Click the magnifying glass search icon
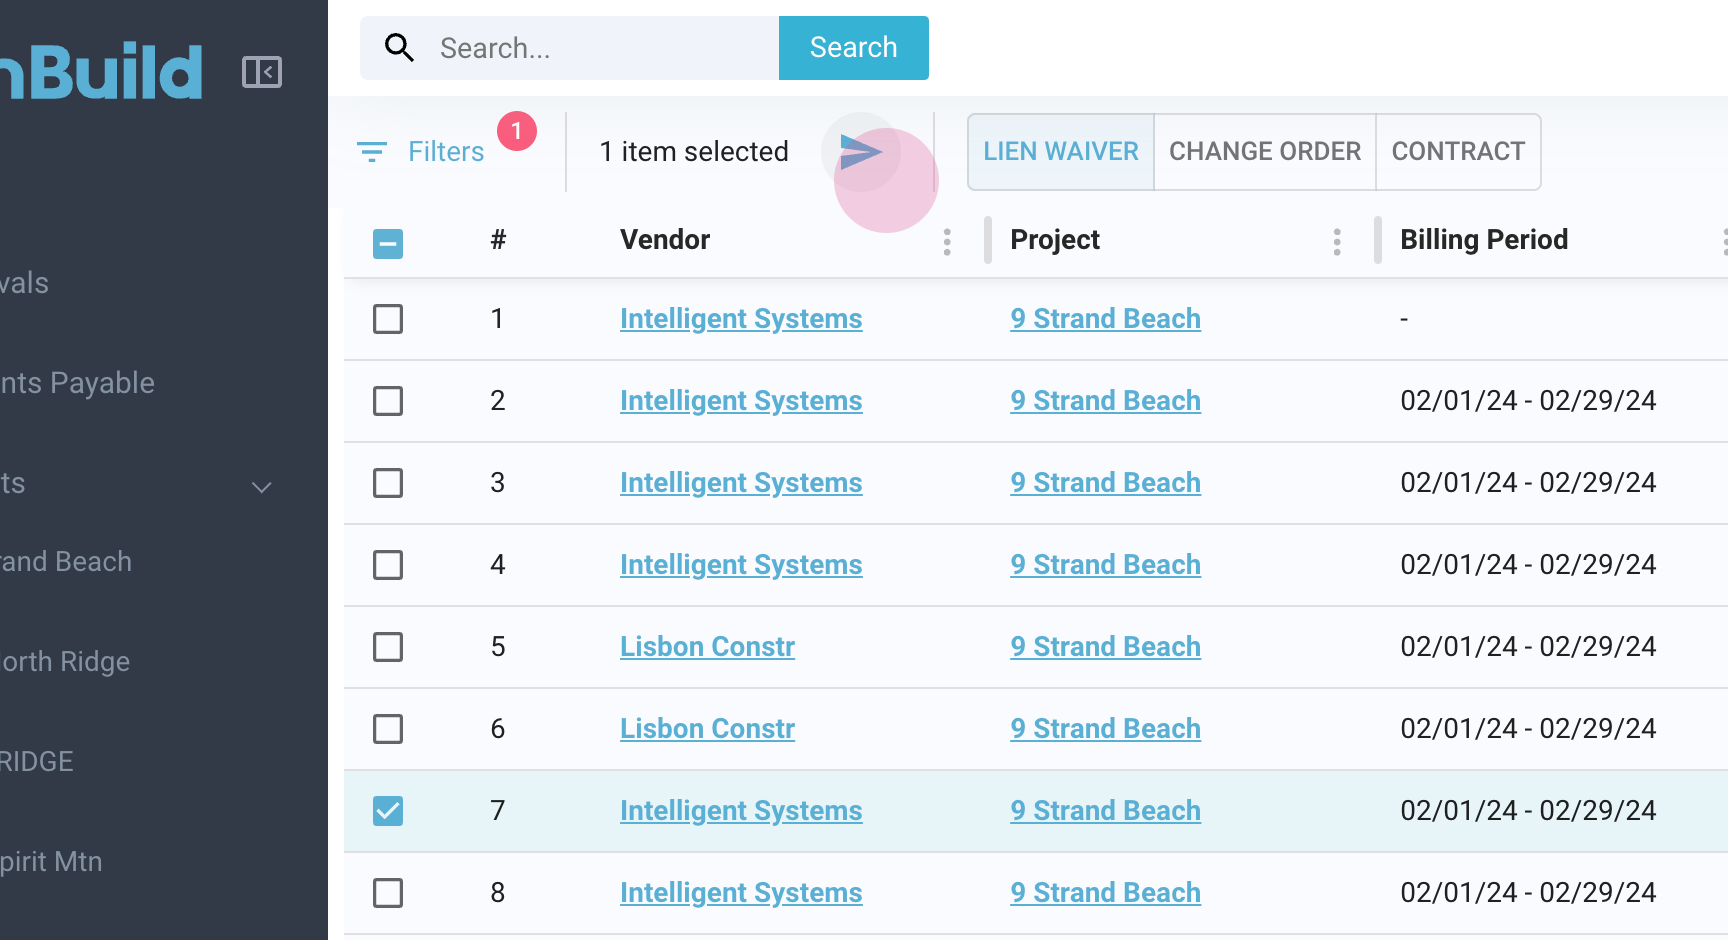 [x=399, y=48]
